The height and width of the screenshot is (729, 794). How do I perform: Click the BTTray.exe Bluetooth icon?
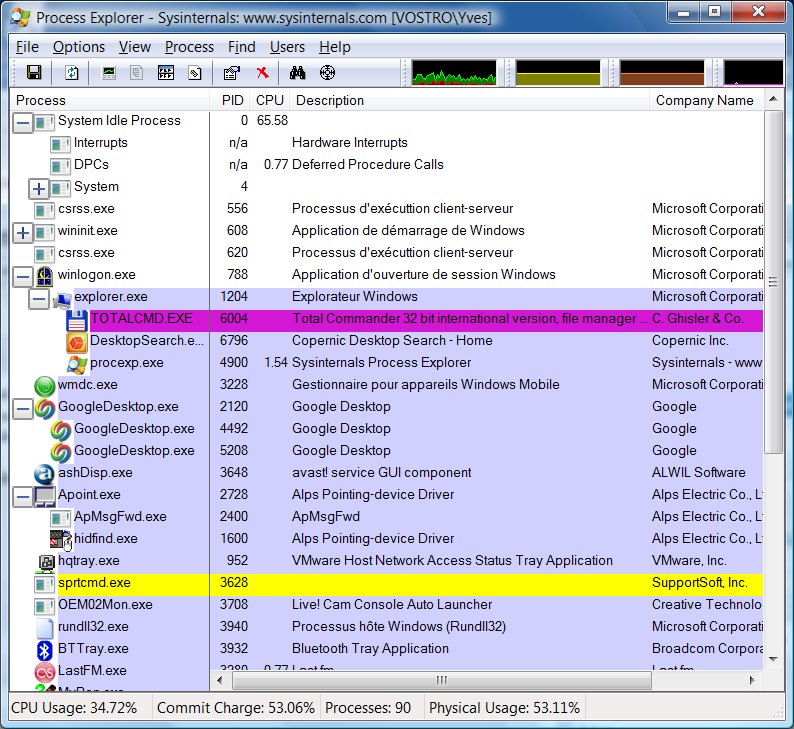click(x=45, y=650)
